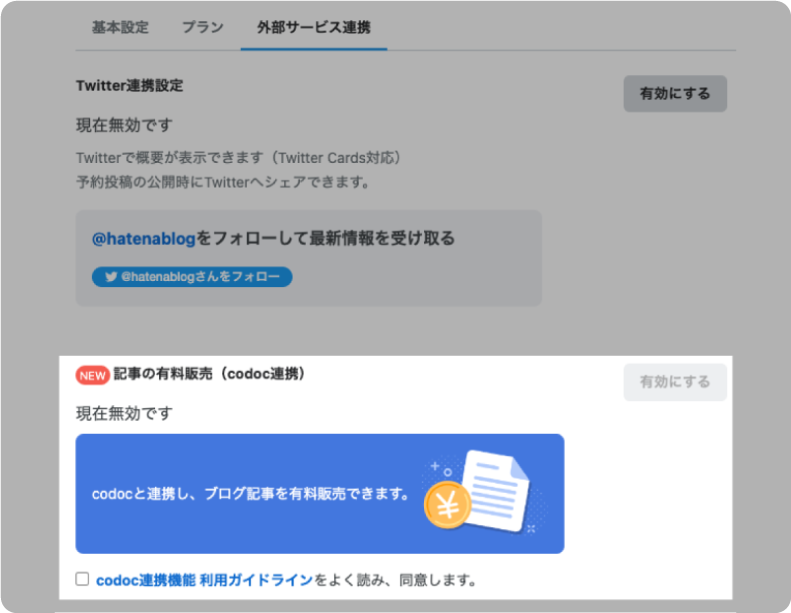Viewport: 791px width, 613px height.
Task: Click the 記事の有料販売（codoc連携） heading
Action: (209, 374)
